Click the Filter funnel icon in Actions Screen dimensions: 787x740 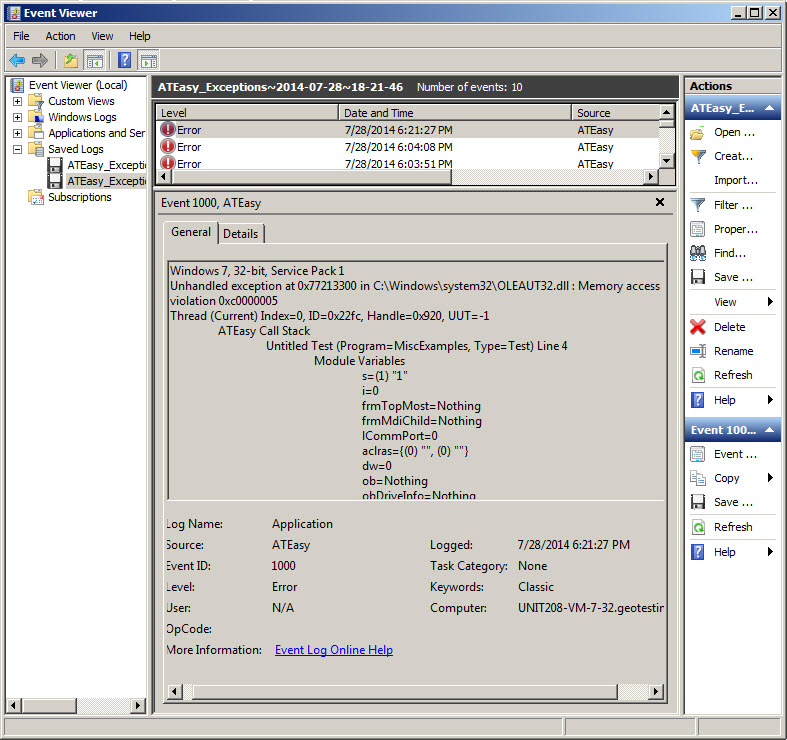pyautogui.click(x=698, y=205)
